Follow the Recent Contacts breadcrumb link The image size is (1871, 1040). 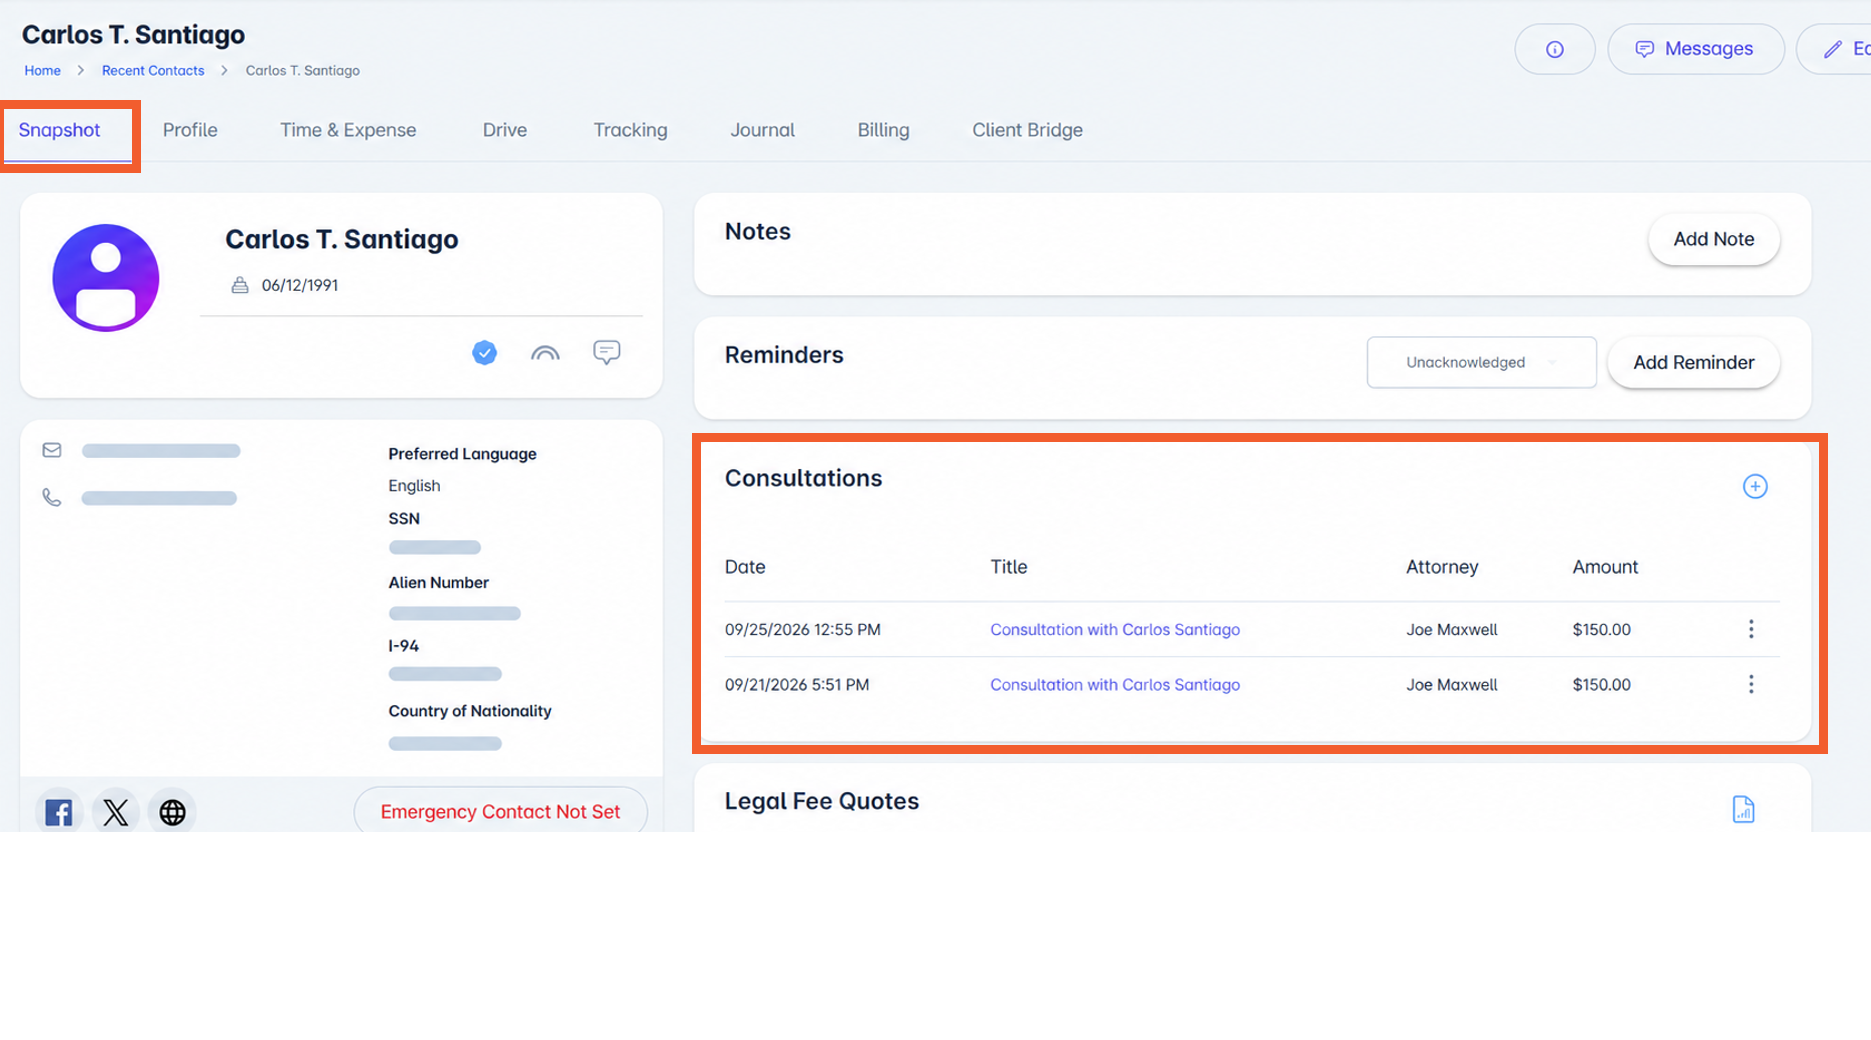(x=153, y=71)
